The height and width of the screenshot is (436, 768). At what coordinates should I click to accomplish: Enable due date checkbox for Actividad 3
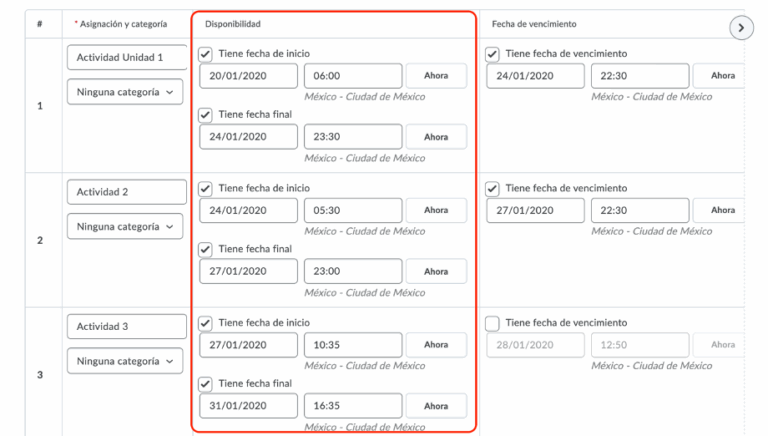pyautogui.click(x=492, y=323)
